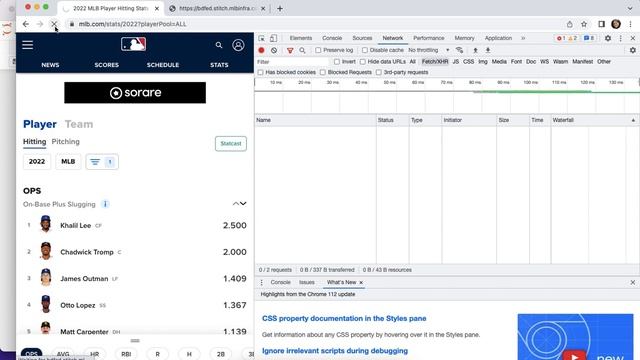640x360 pixels.
Task: Play the What's New video thumbnail
Action: (575, 337)
